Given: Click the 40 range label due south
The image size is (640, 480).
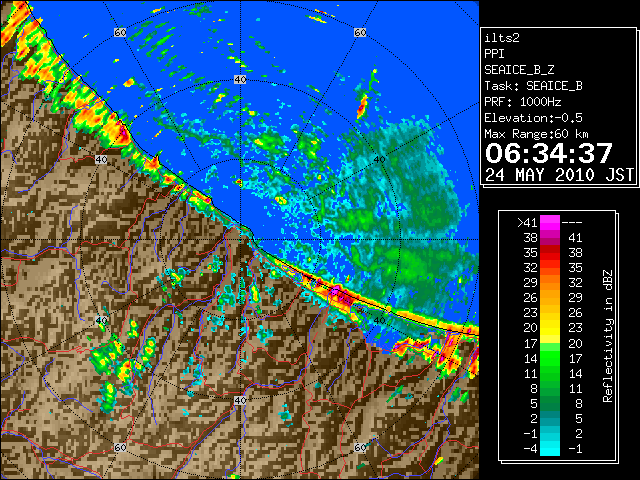Looking at the screenshot, I should coord(240,400).
